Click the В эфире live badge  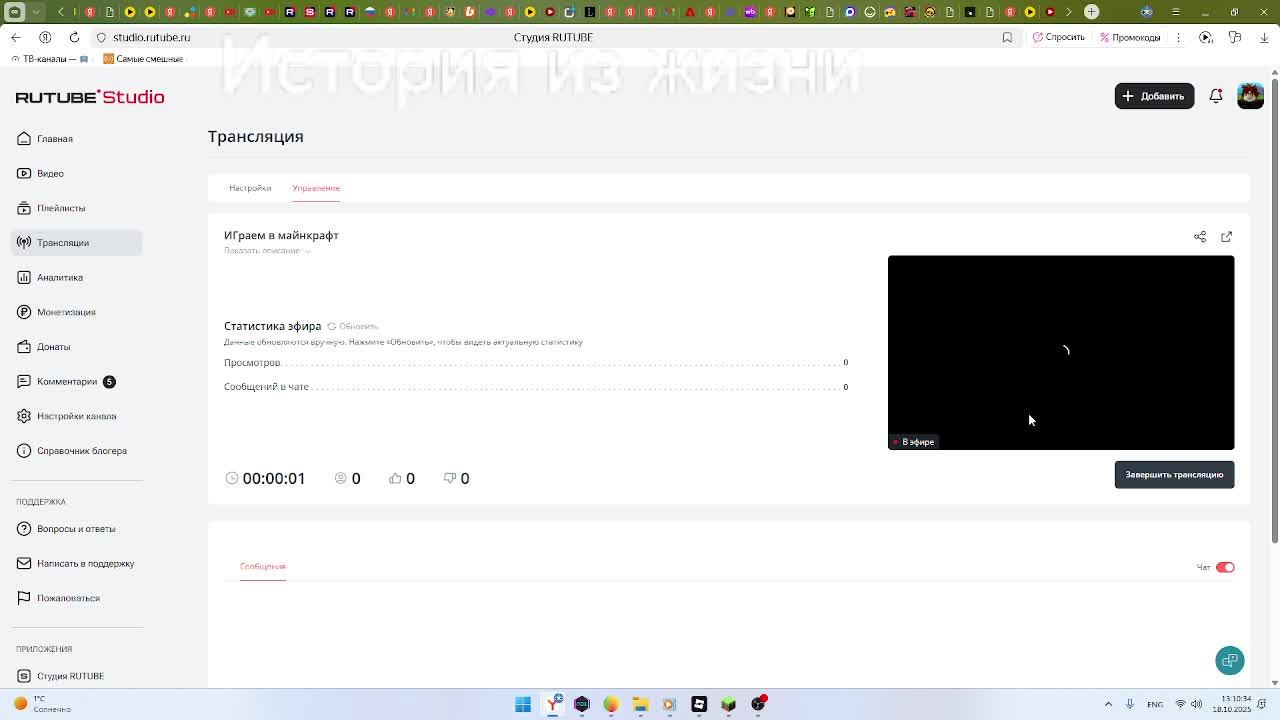913,442
